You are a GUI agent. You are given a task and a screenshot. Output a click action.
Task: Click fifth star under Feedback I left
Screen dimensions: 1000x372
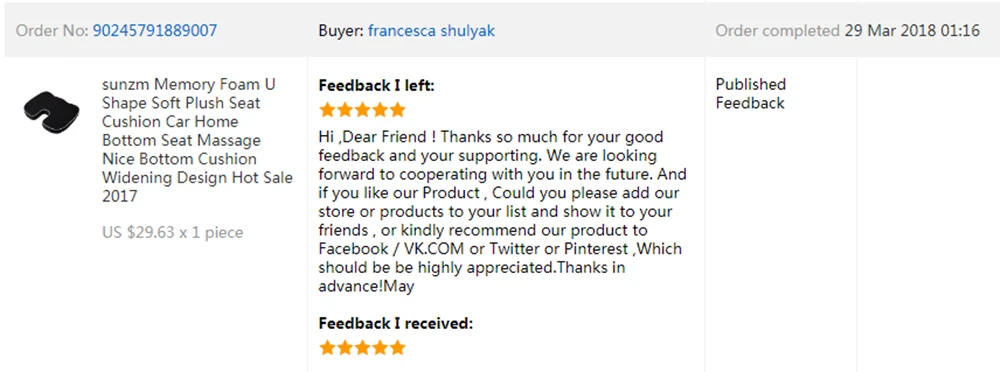click(x=397, y=110)
